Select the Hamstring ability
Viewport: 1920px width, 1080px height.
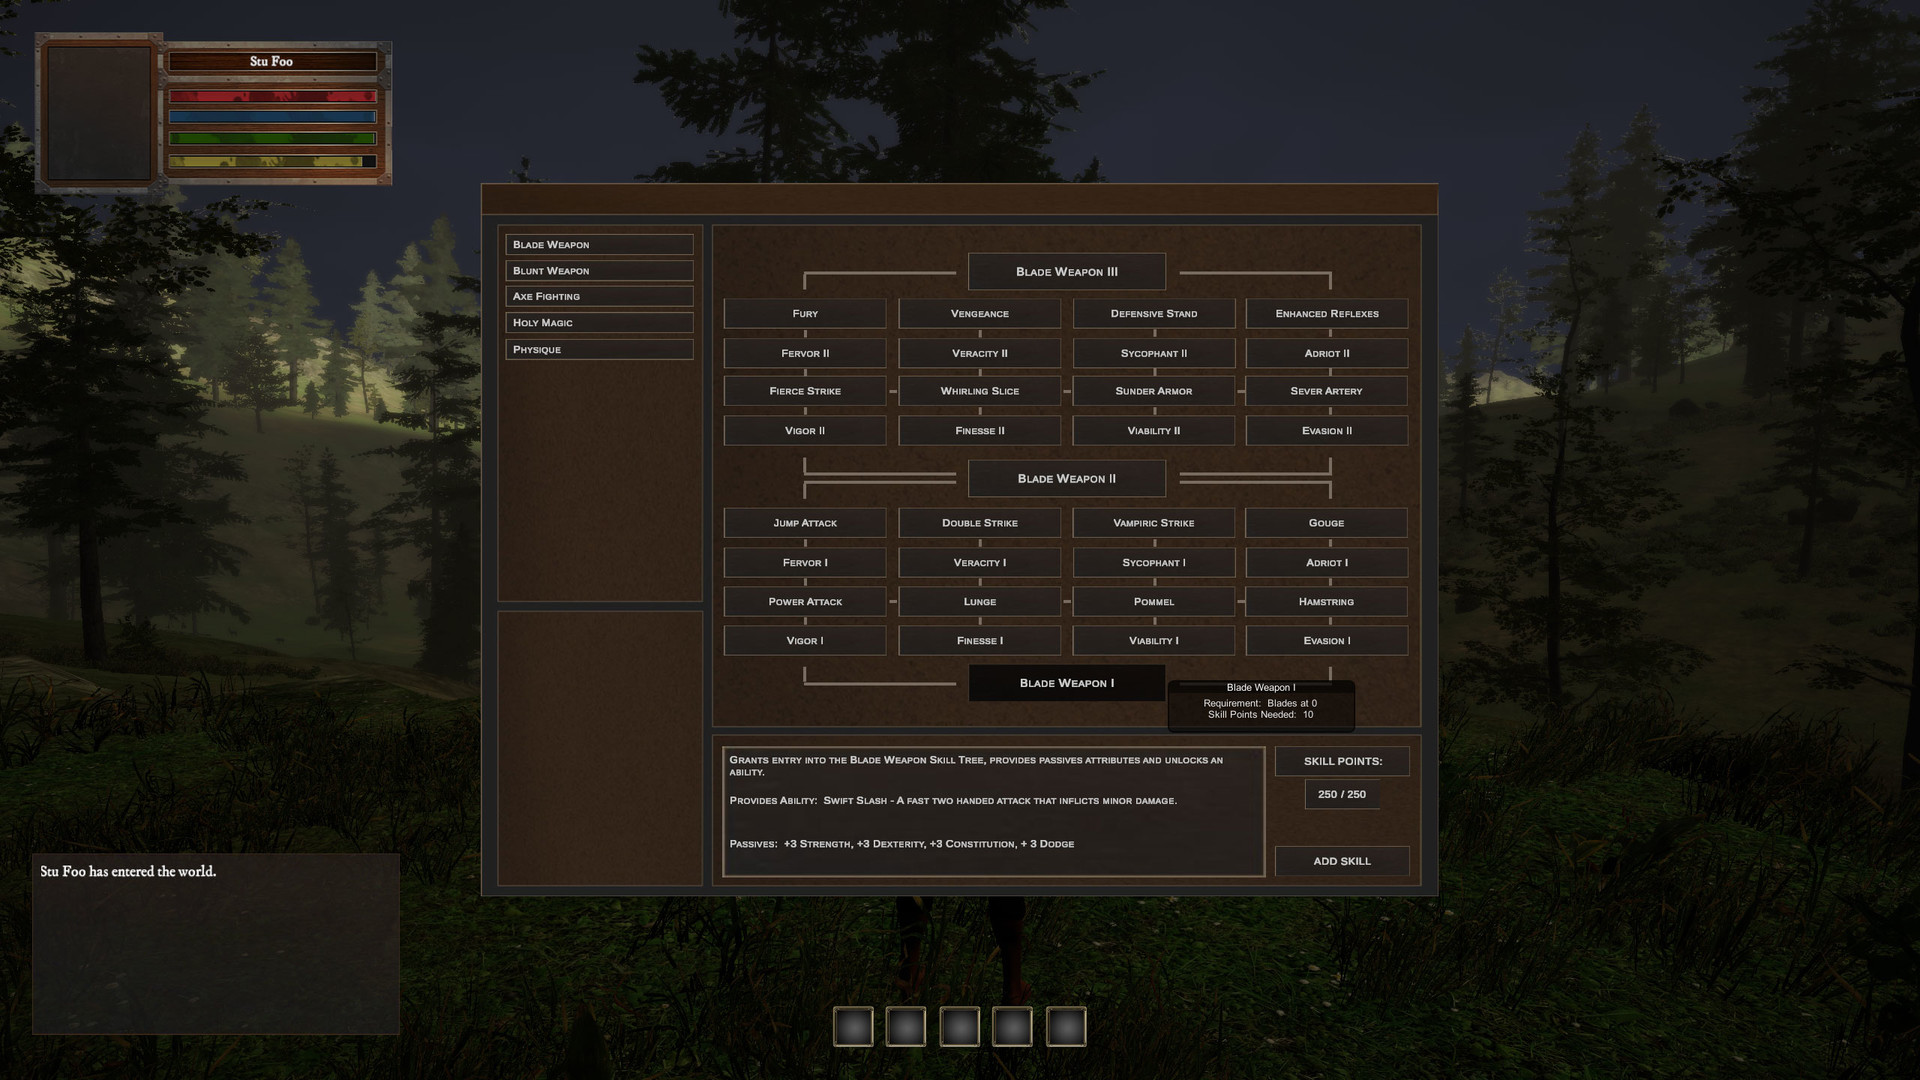pyautogui.click(x=1326, y=602)
